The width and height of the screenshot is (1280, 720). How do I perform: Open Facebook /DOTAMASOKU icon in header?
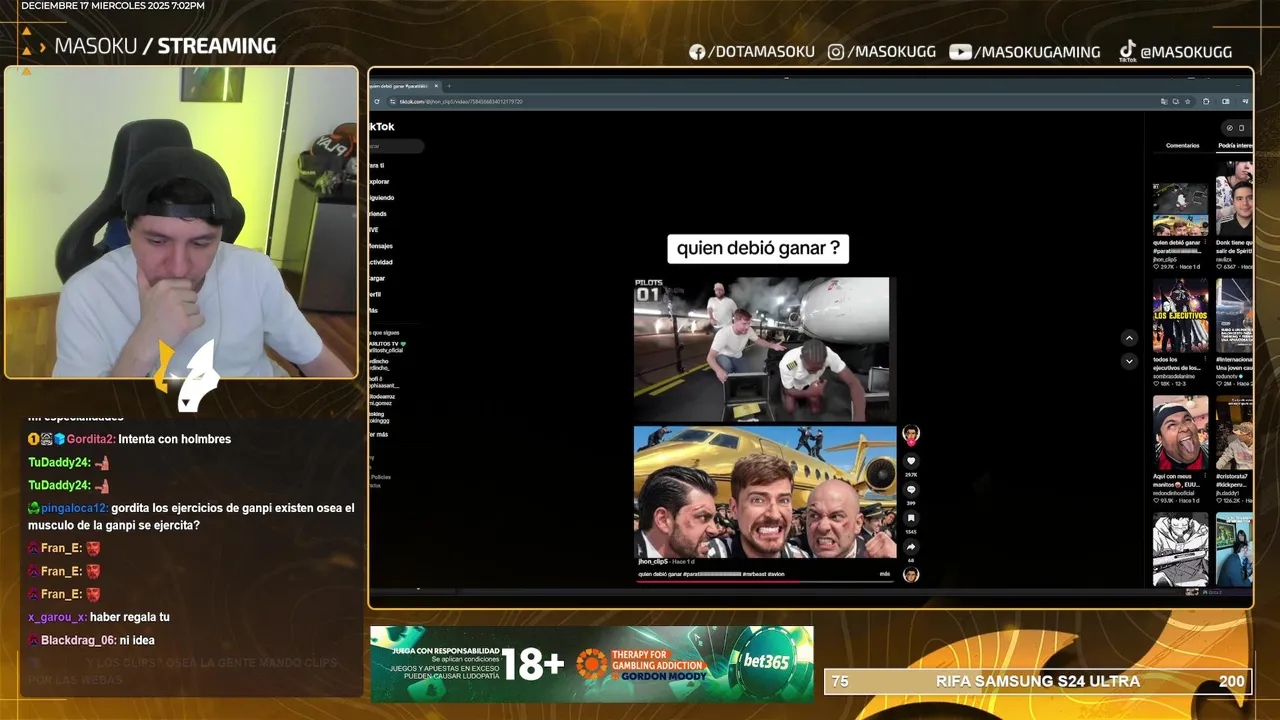pyautogui.click(x=697, y=52)
